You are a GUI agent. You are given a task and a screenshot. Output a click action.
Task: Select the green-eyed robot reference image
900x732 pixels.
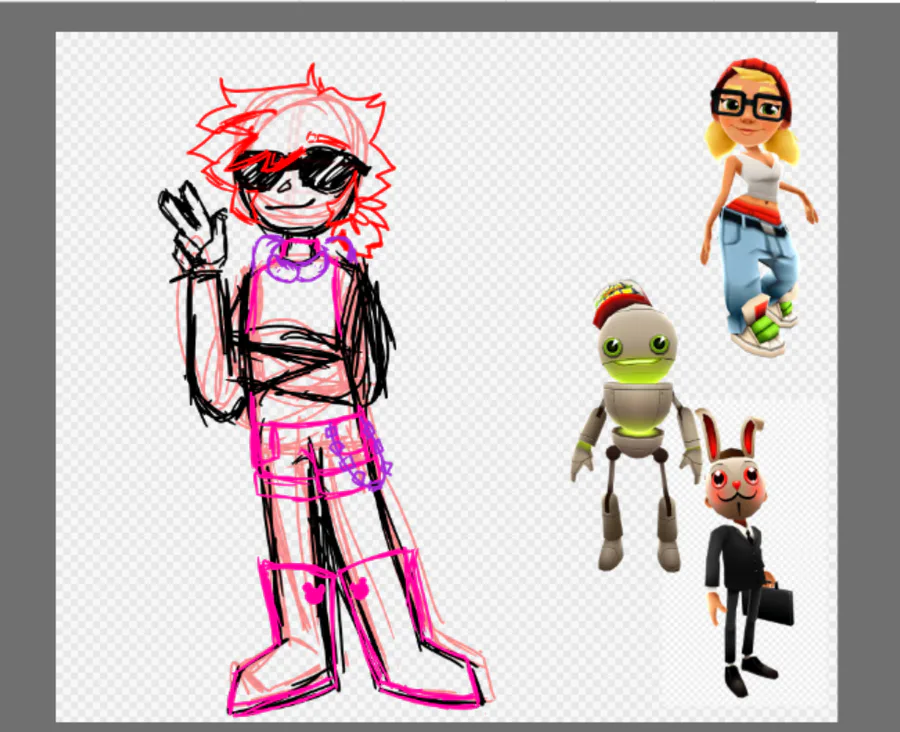tap(635, 426)
